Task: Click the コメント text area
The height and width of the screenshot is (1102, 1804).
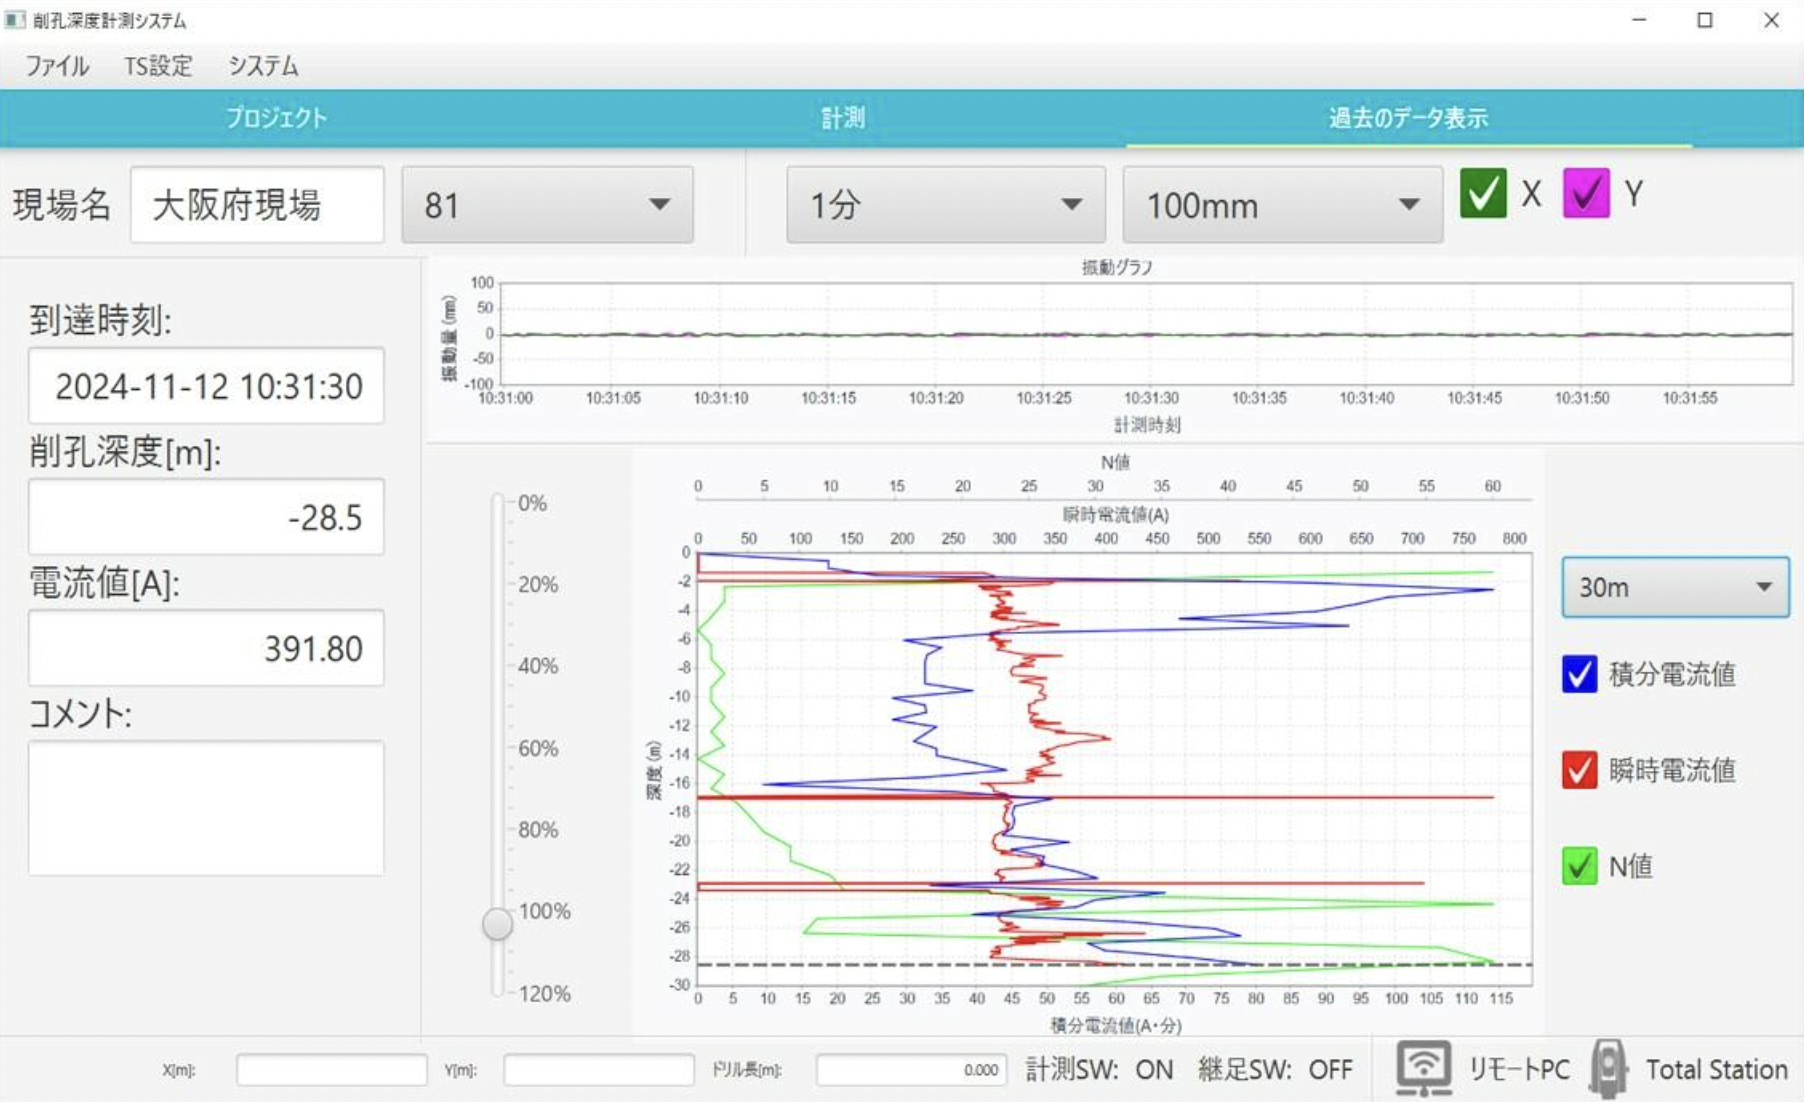Action: [206, 808]
